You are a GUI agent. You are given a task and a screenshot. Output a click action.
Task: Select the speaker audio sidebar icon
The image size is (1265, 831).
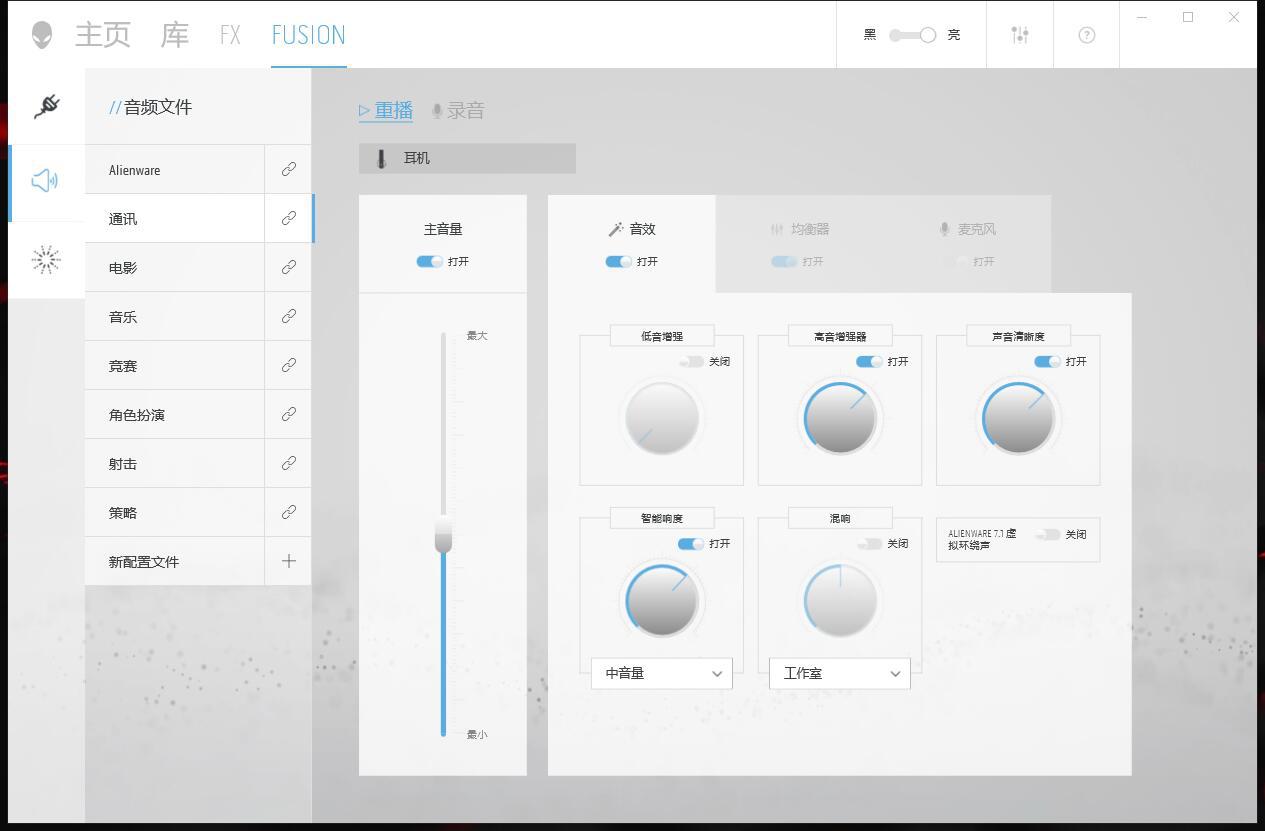pos(45,181)
